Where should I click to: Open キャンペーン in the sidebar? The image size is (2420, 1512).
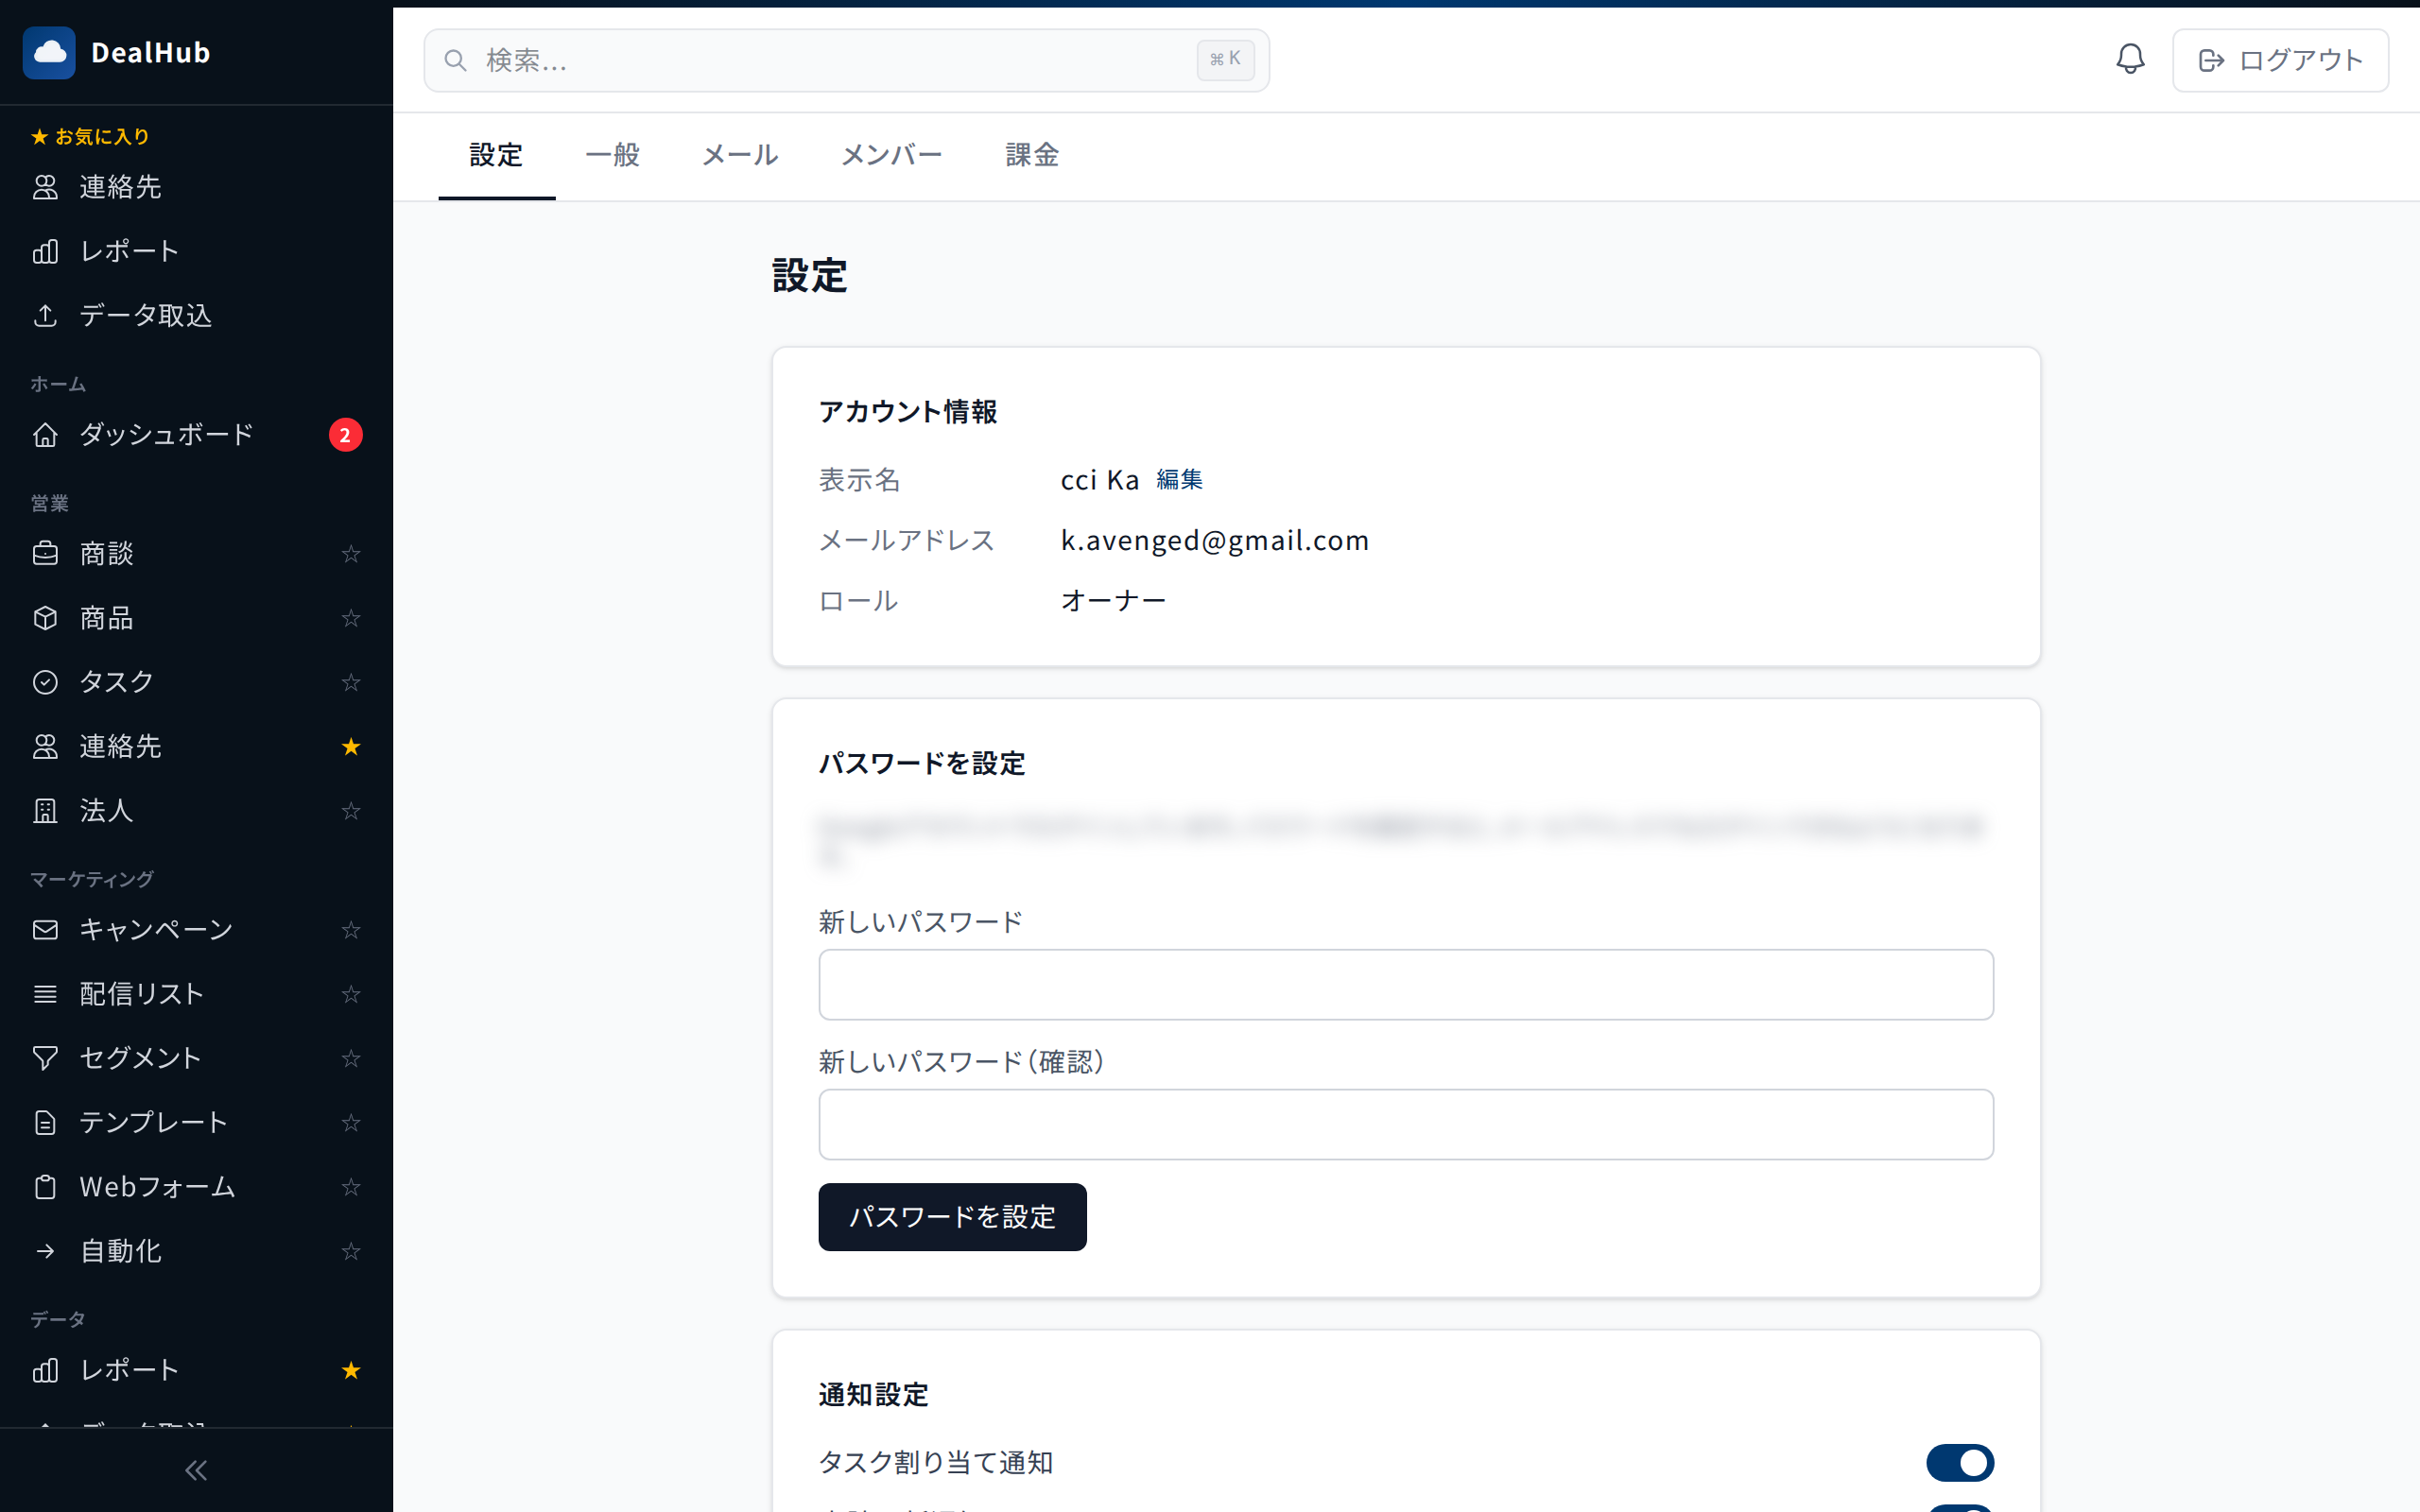tap(156, 930)
